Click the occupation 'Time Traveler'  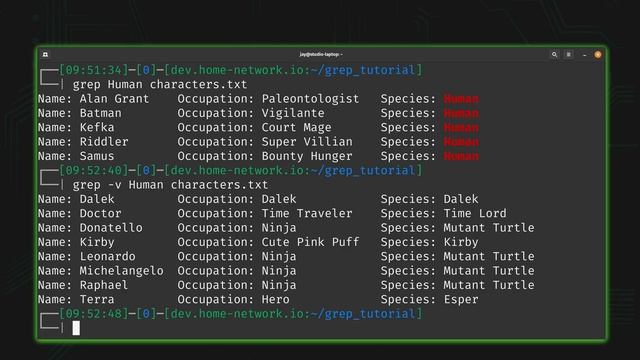pyautogui.click(x=307, y=213)
